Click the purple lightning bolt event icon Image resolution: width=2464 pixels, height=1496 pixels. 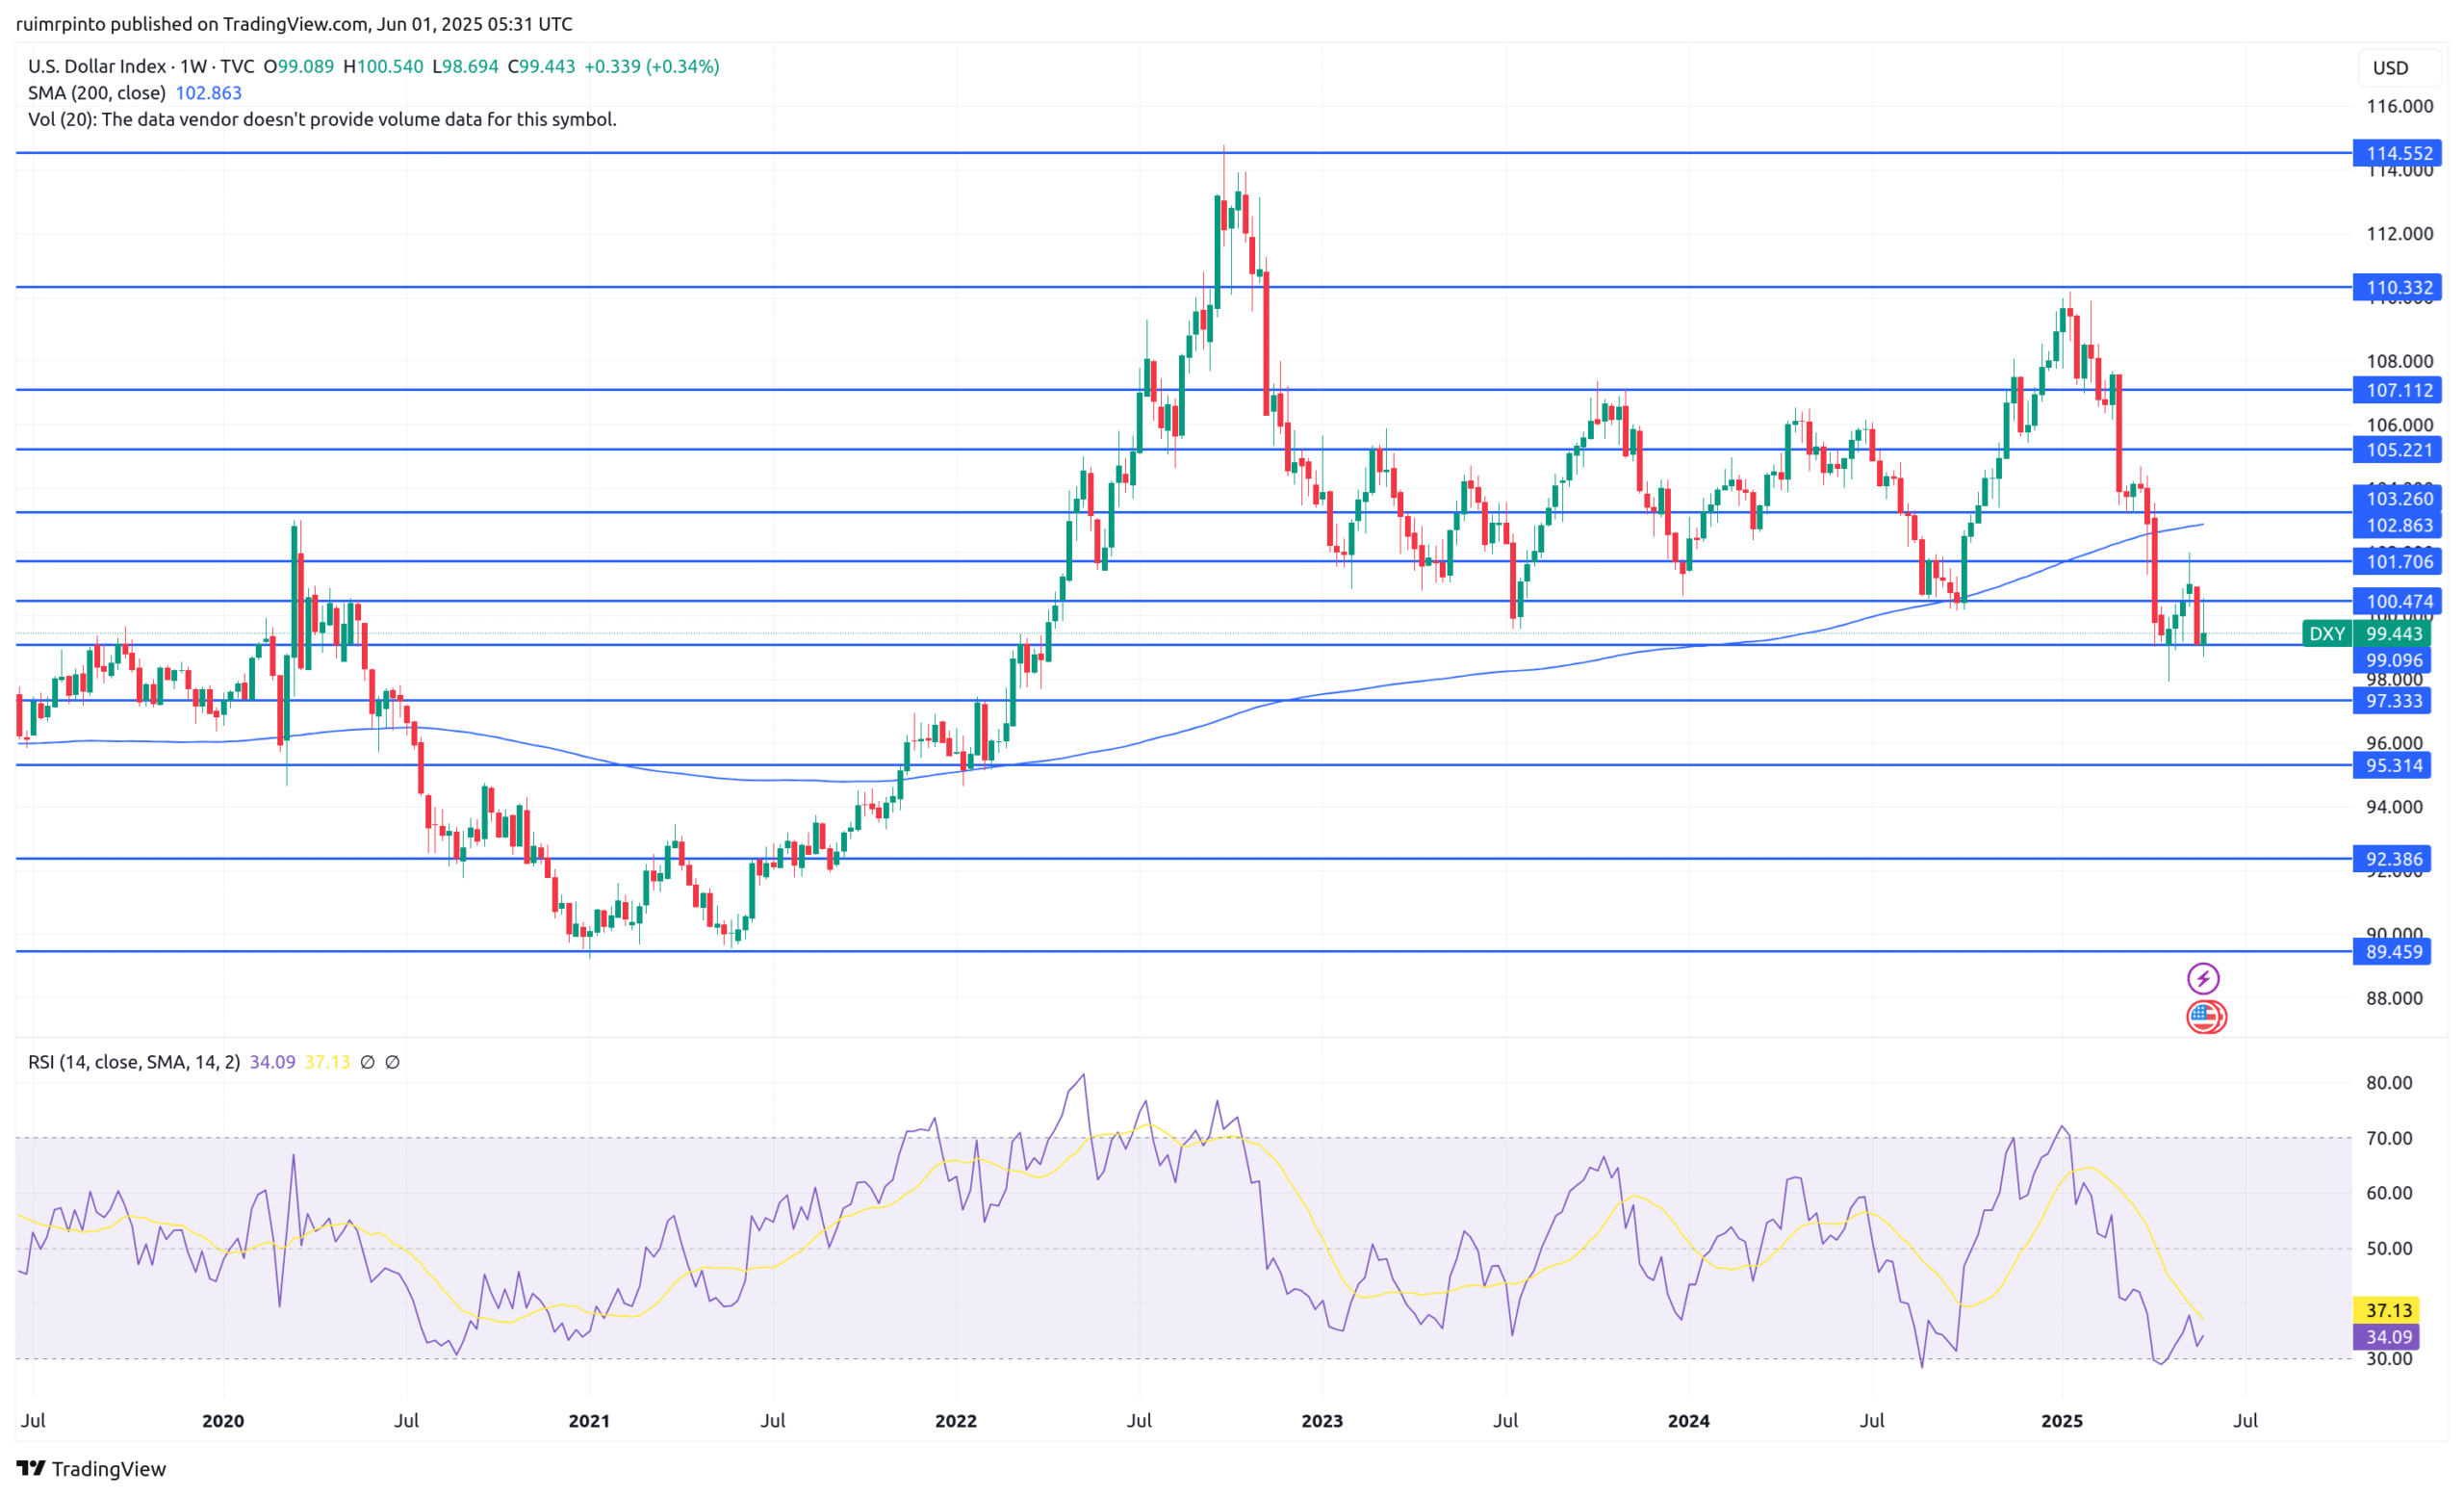2203,978
